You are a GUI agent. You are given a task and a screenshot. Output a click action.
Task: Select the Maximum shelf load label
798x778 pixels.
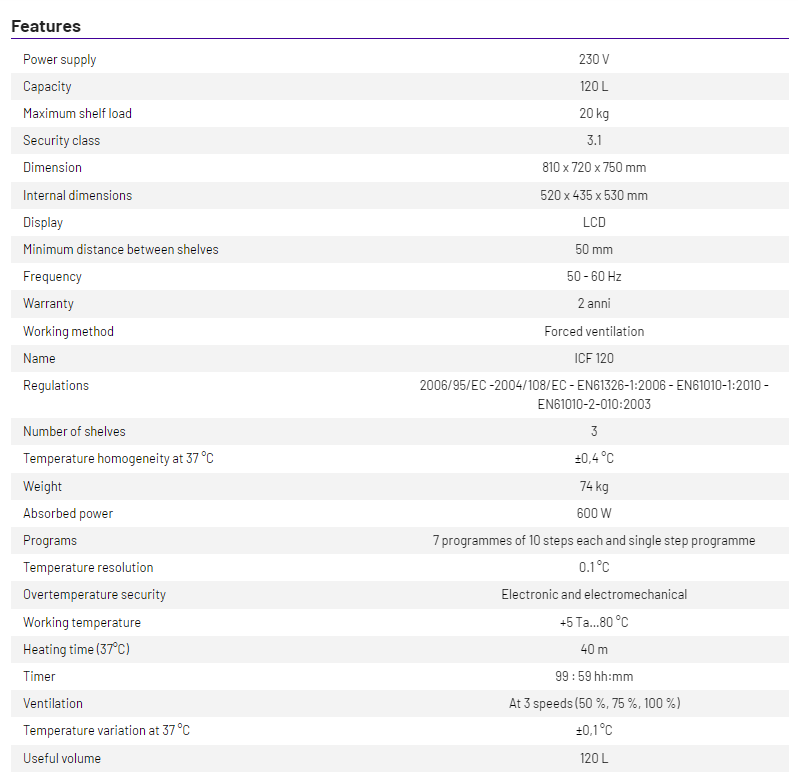pos(77,114)
